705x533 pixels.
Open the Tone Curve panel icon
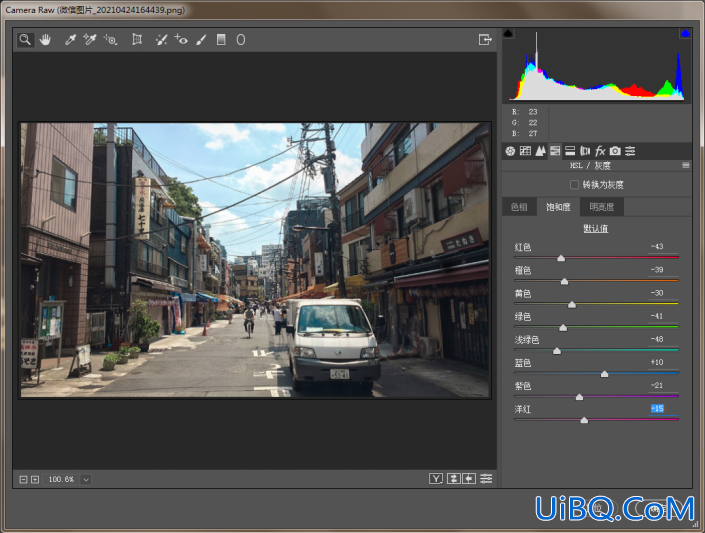[525, 151]
